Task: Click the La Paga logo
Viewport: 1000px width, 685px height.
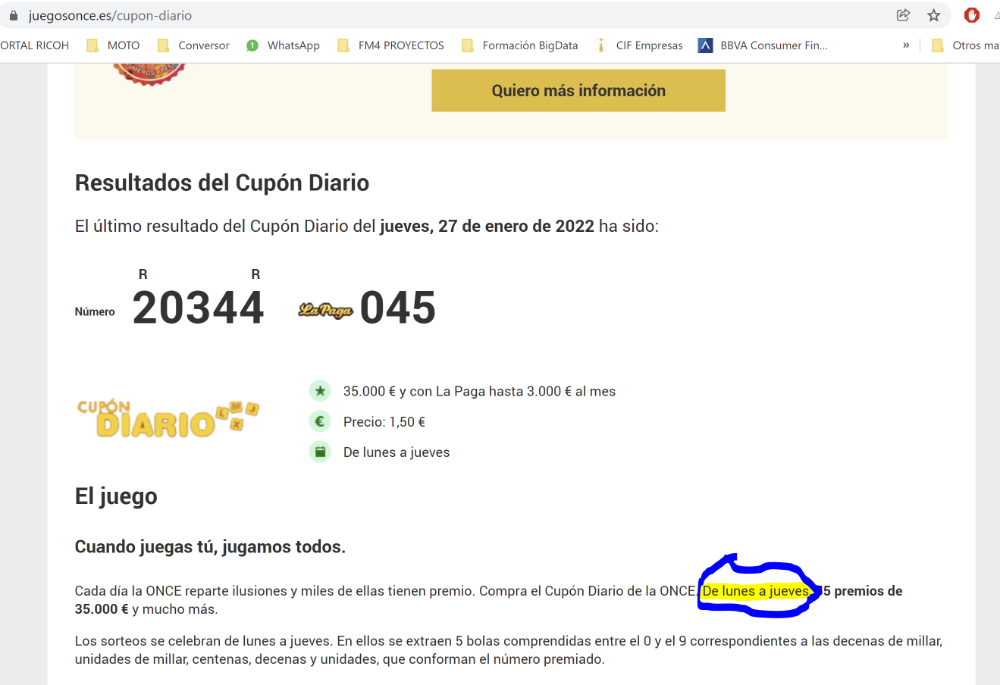Action: 325,310
